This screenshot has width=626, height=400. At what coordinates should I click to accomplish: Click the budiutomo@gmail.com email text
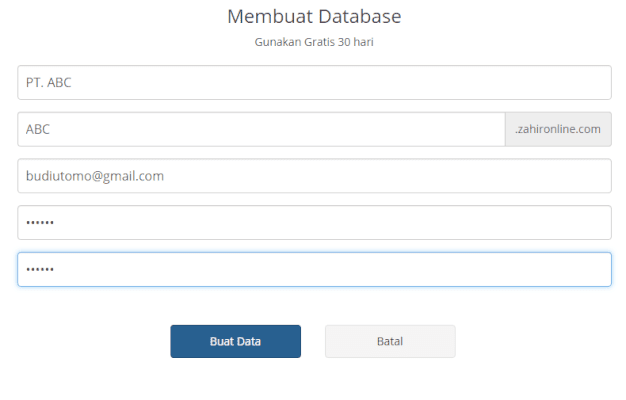coord(94,176)
